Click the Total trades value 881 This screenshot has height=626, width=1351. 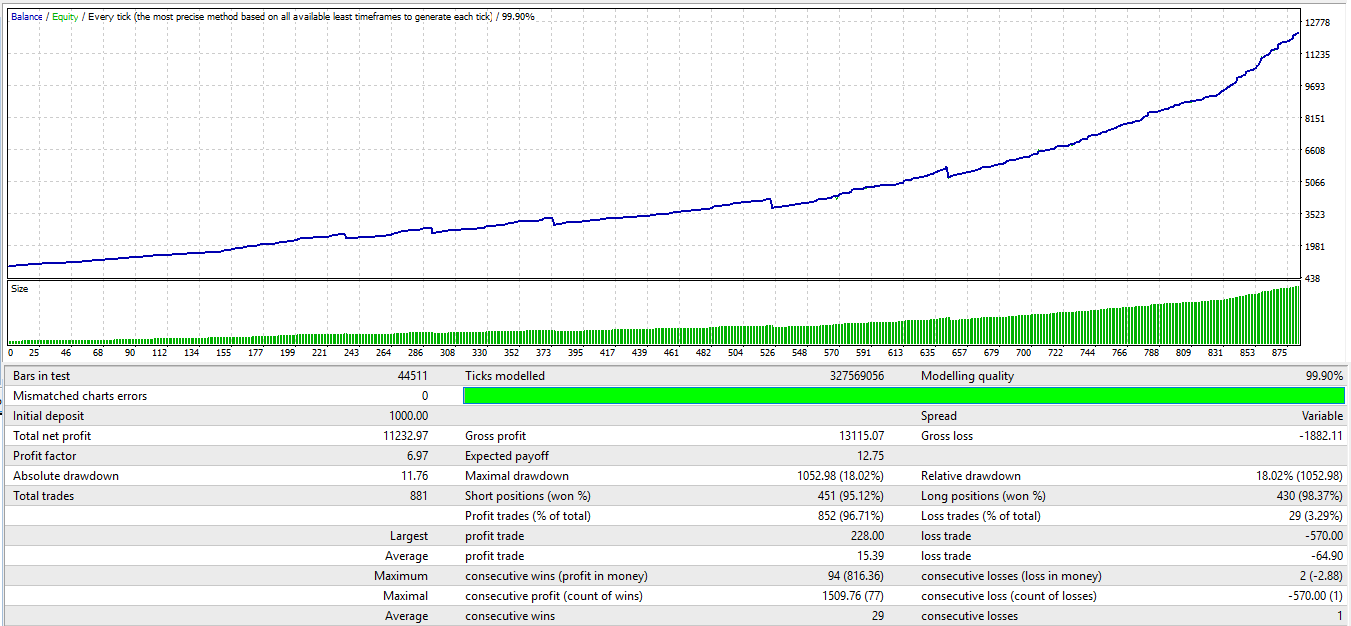click(x=419, y=496)
